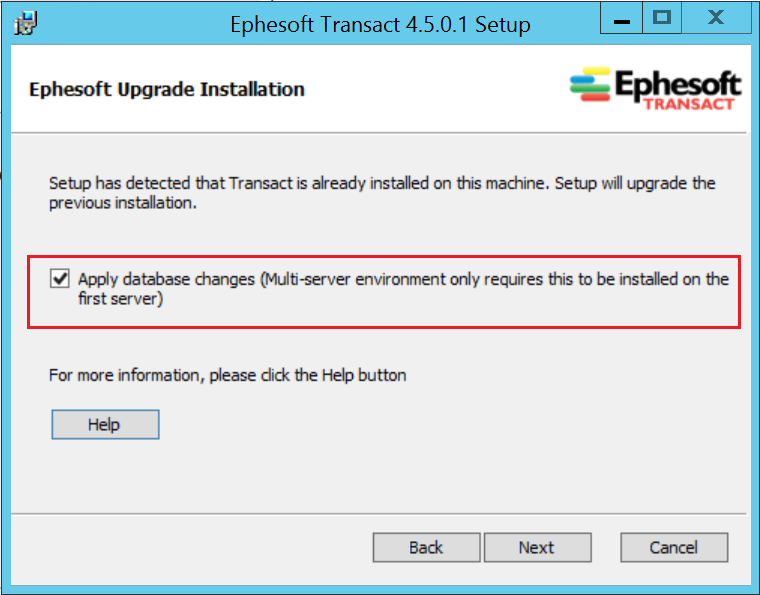Click the red TRANSACT text in the logo
The height and width of the screenshot is (595, 760).
[x=689, y=104]
